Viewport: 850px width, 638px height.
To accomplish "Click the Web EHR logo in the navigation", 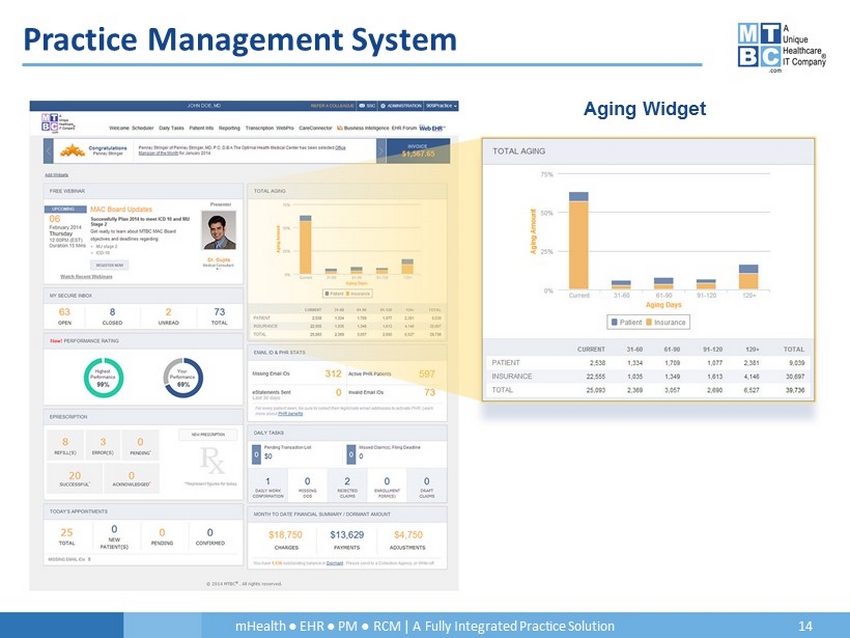I will [x=432, y=128].
